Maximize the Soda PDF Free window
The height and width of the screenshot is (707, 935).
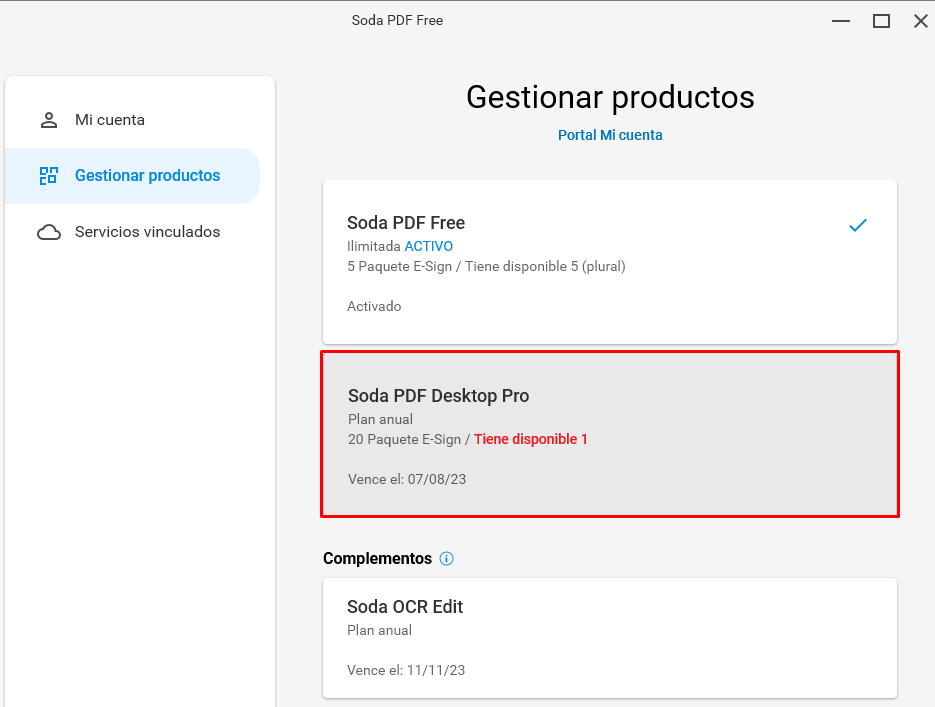pos(881,21)
